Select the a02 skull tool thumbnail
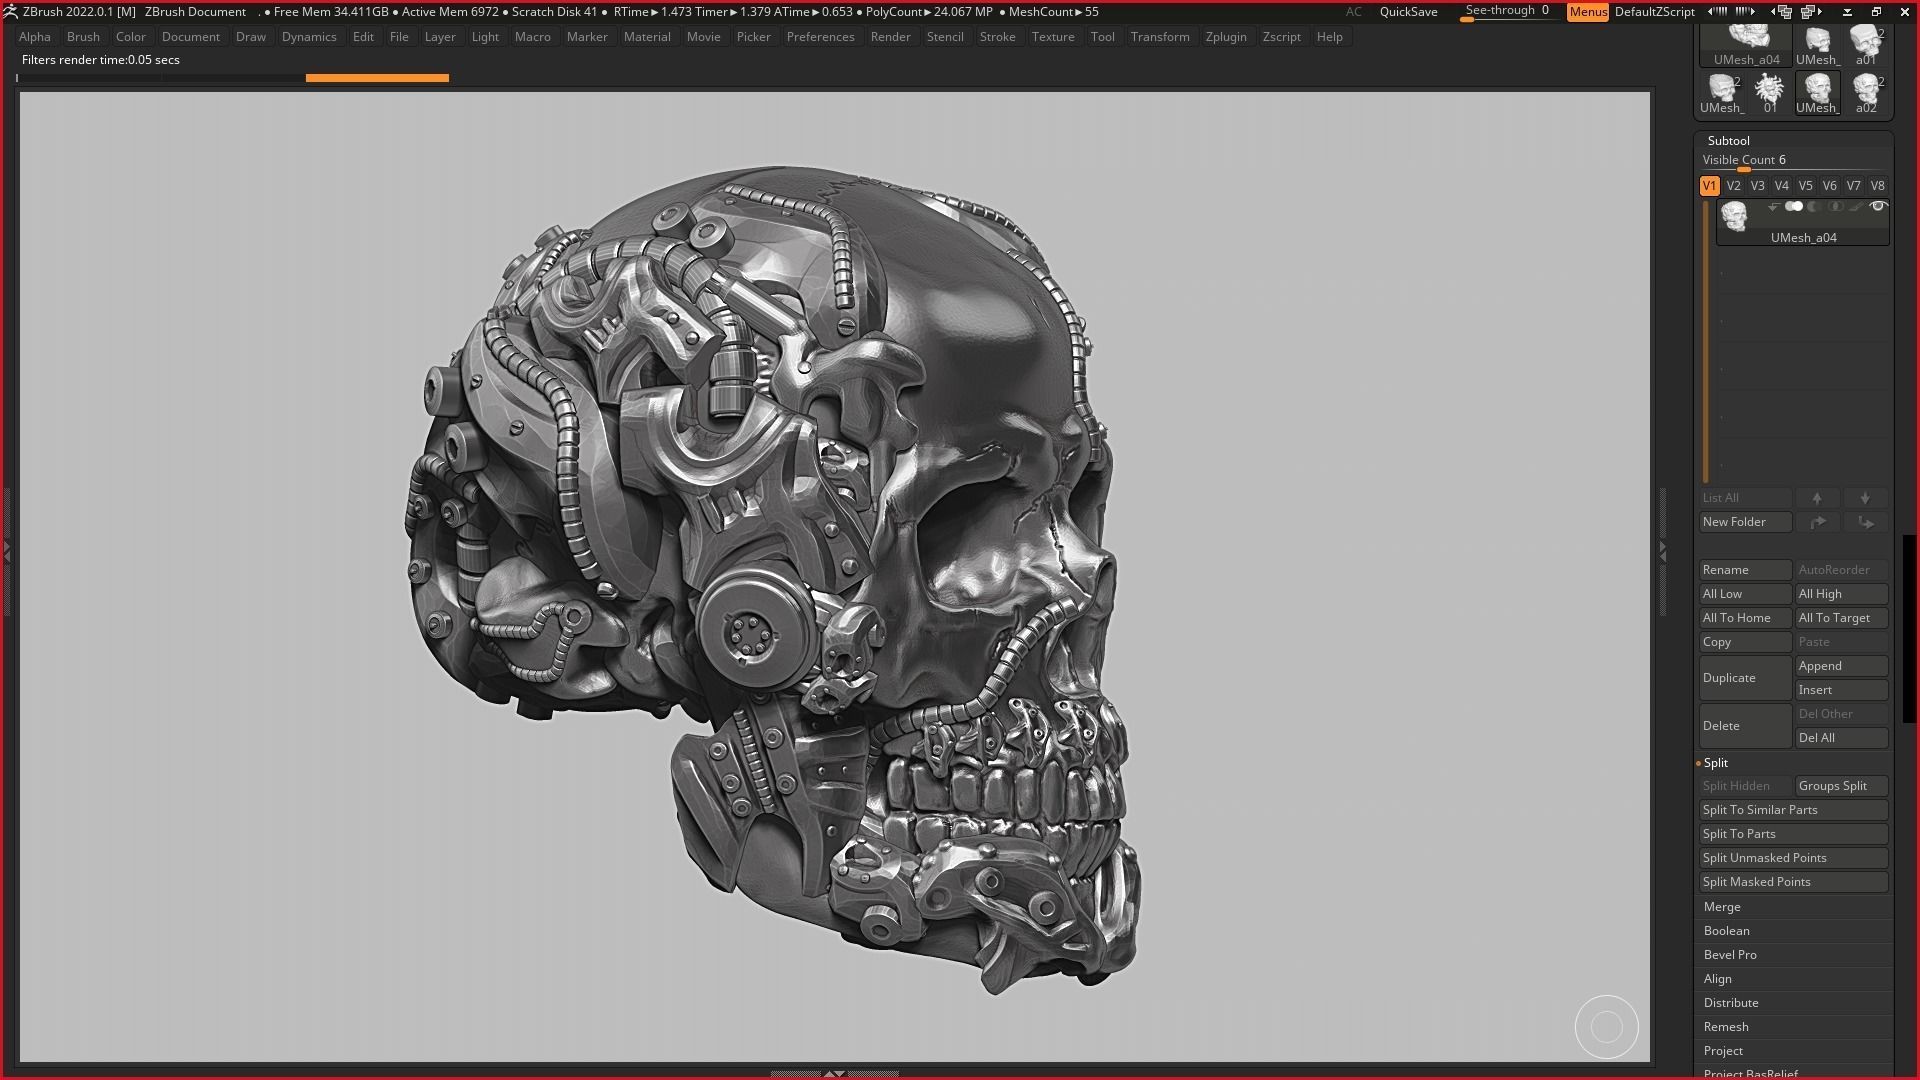The width and height of the screenshot is (1920, 1080). 1865,93
